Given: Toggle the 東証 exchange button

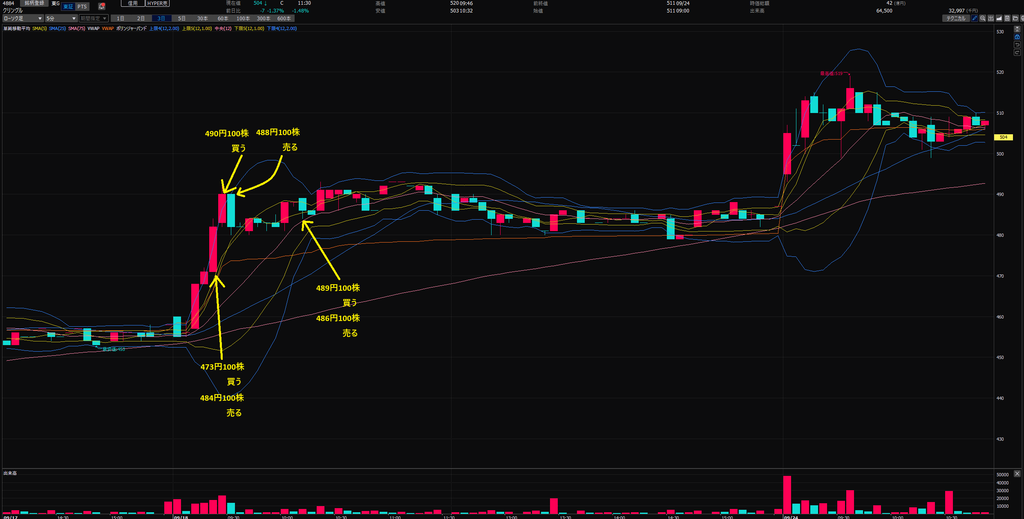Looking at the screenshot, I should pyautogui.click(x=68, y=7).
